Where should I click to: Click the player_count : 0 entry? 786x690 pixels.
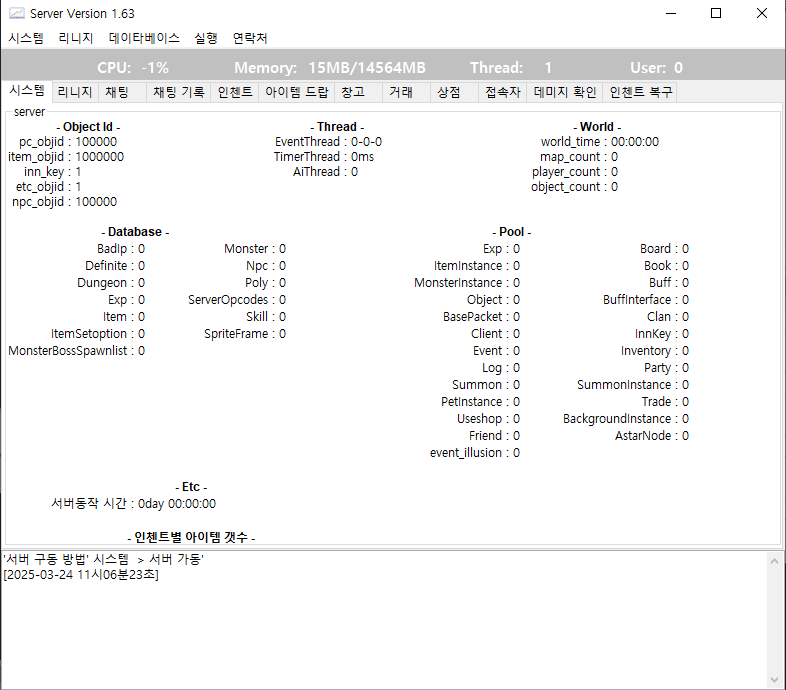[x=574, y=172]
